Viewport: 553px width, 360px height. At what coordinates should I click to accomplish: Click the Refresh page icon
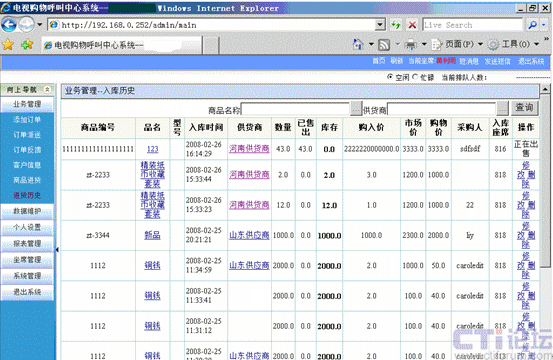click(x=396, y=25)
